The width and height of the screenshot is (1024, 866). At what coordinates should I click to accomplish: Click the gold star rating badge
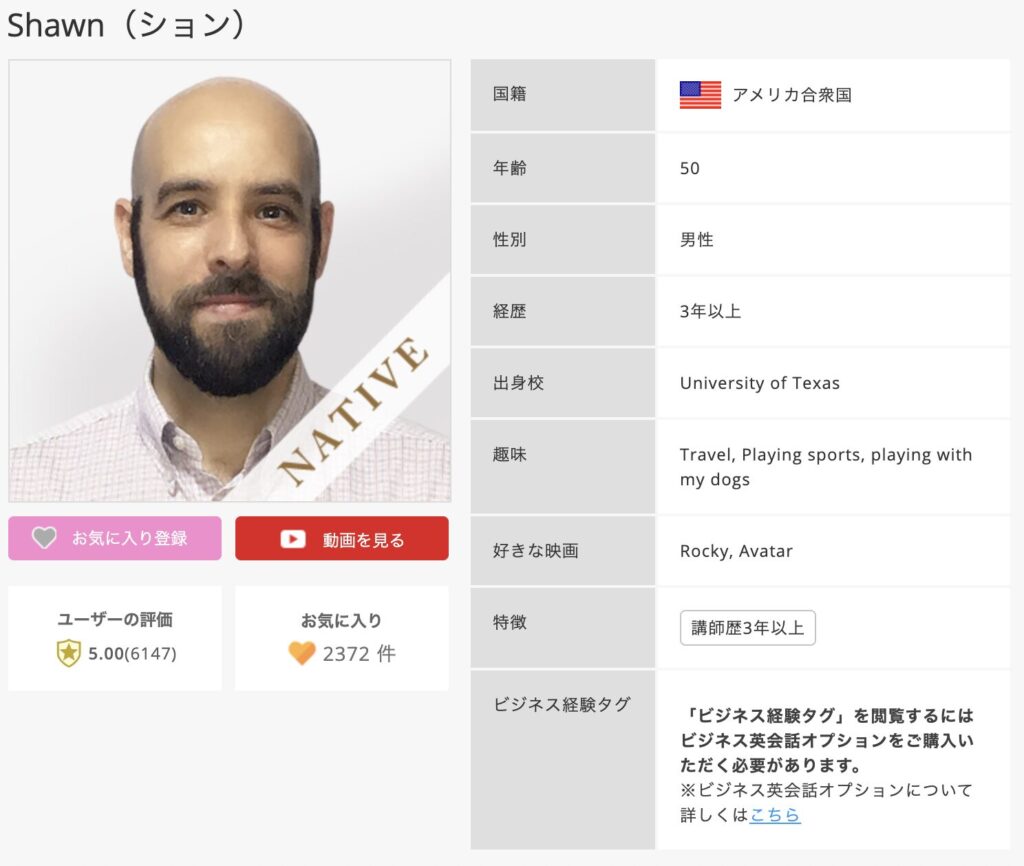click(x=69, y=653)
